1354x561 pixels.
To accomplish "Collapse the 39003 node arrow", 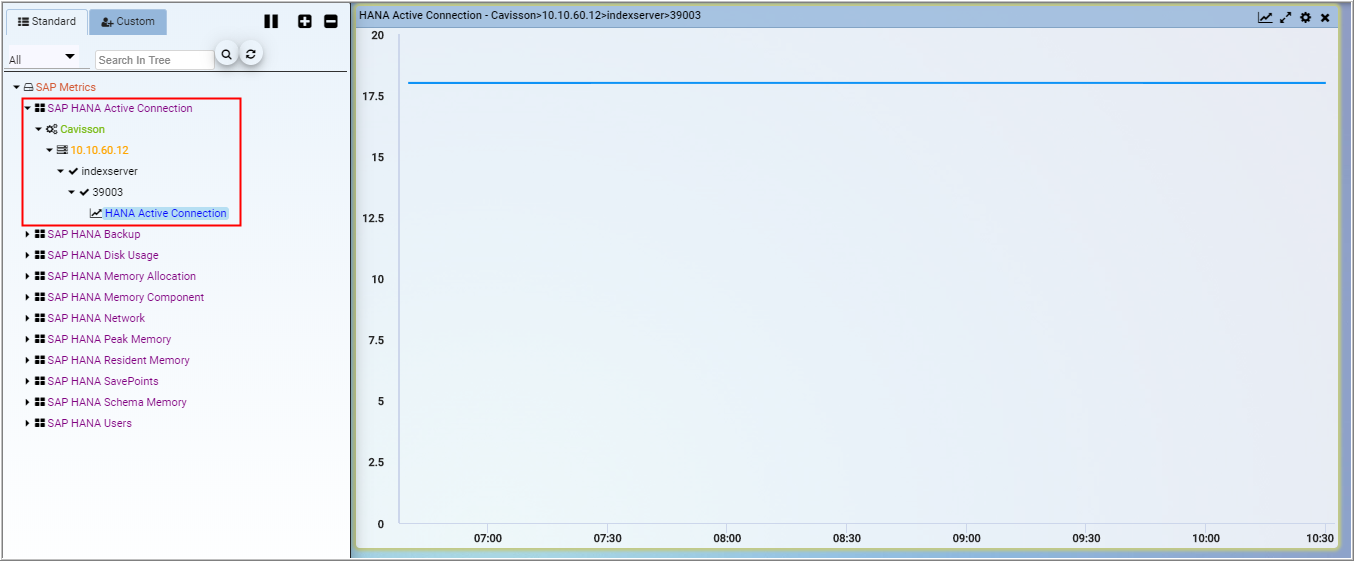I will coord(72,192).
